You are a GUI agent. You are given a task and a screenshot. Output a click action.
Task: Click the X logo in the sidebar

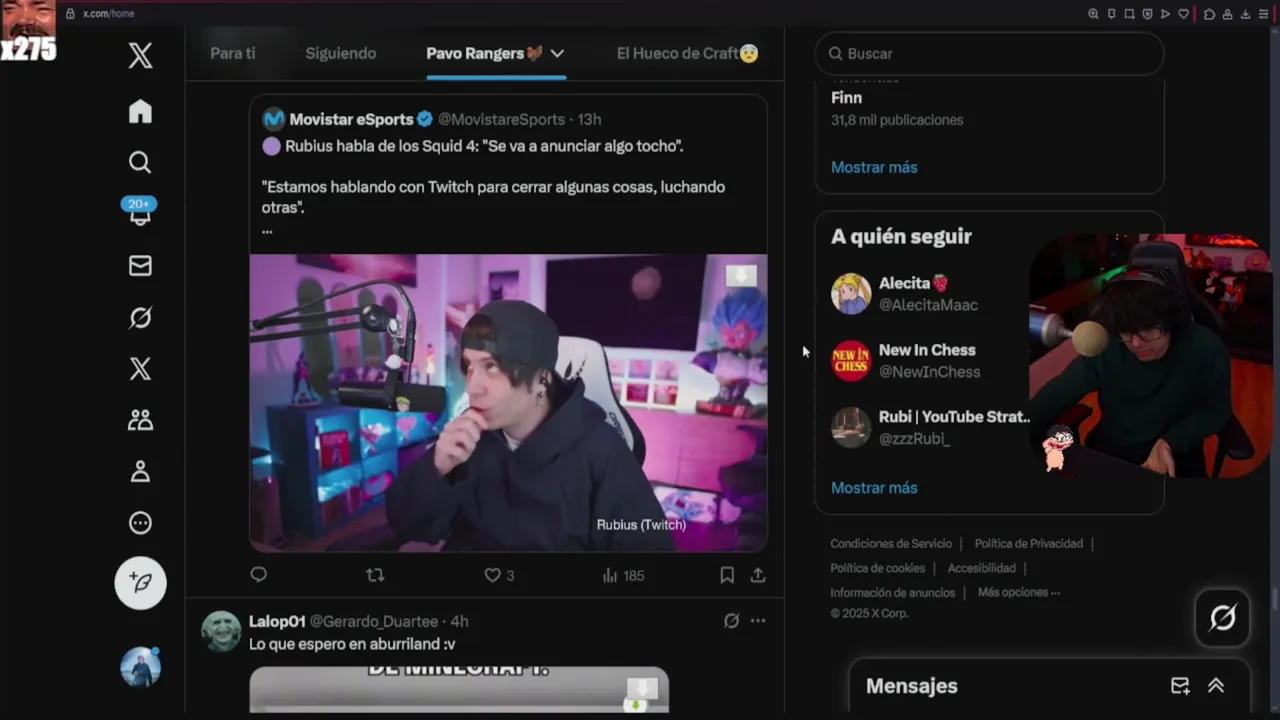coord(140,55)
